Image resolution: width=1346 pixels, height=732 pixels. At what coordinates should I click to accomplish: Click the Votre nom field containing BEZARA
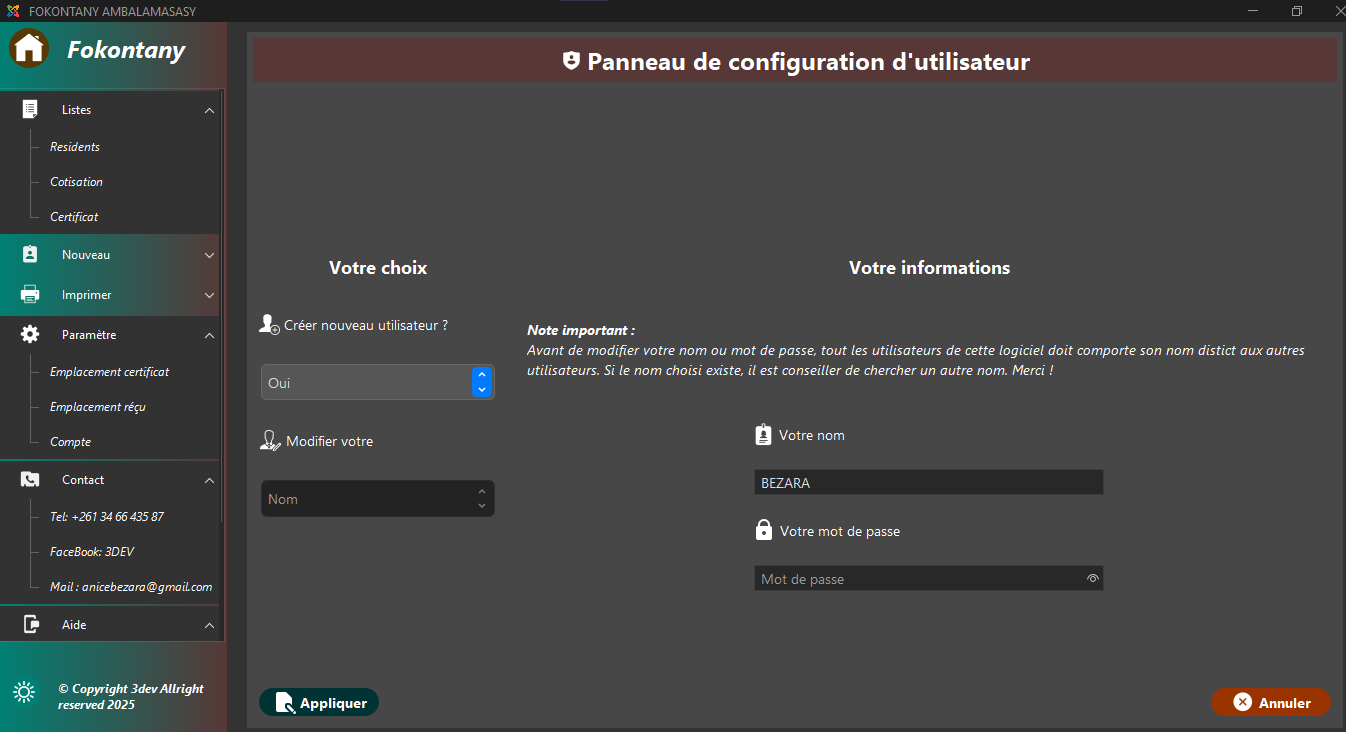[929, 482]
